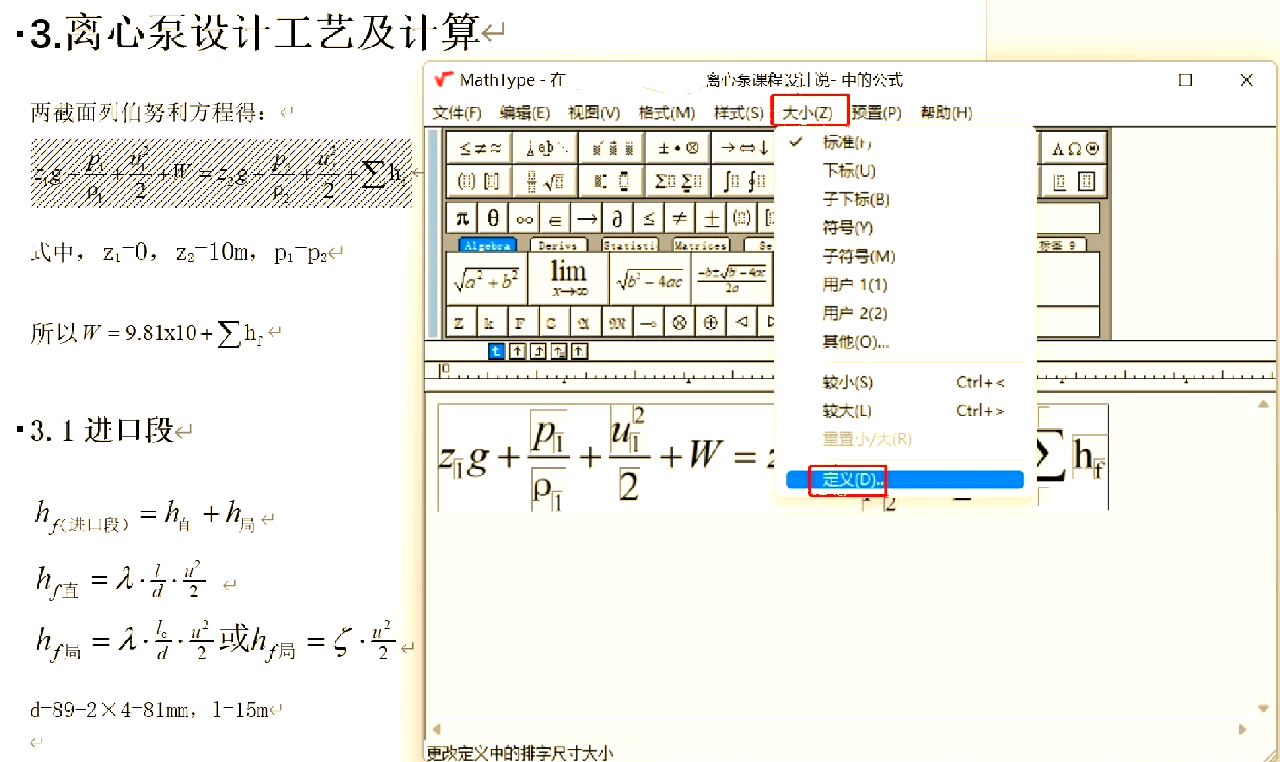Click 定义(D)... to define sizes

point(904,480)
